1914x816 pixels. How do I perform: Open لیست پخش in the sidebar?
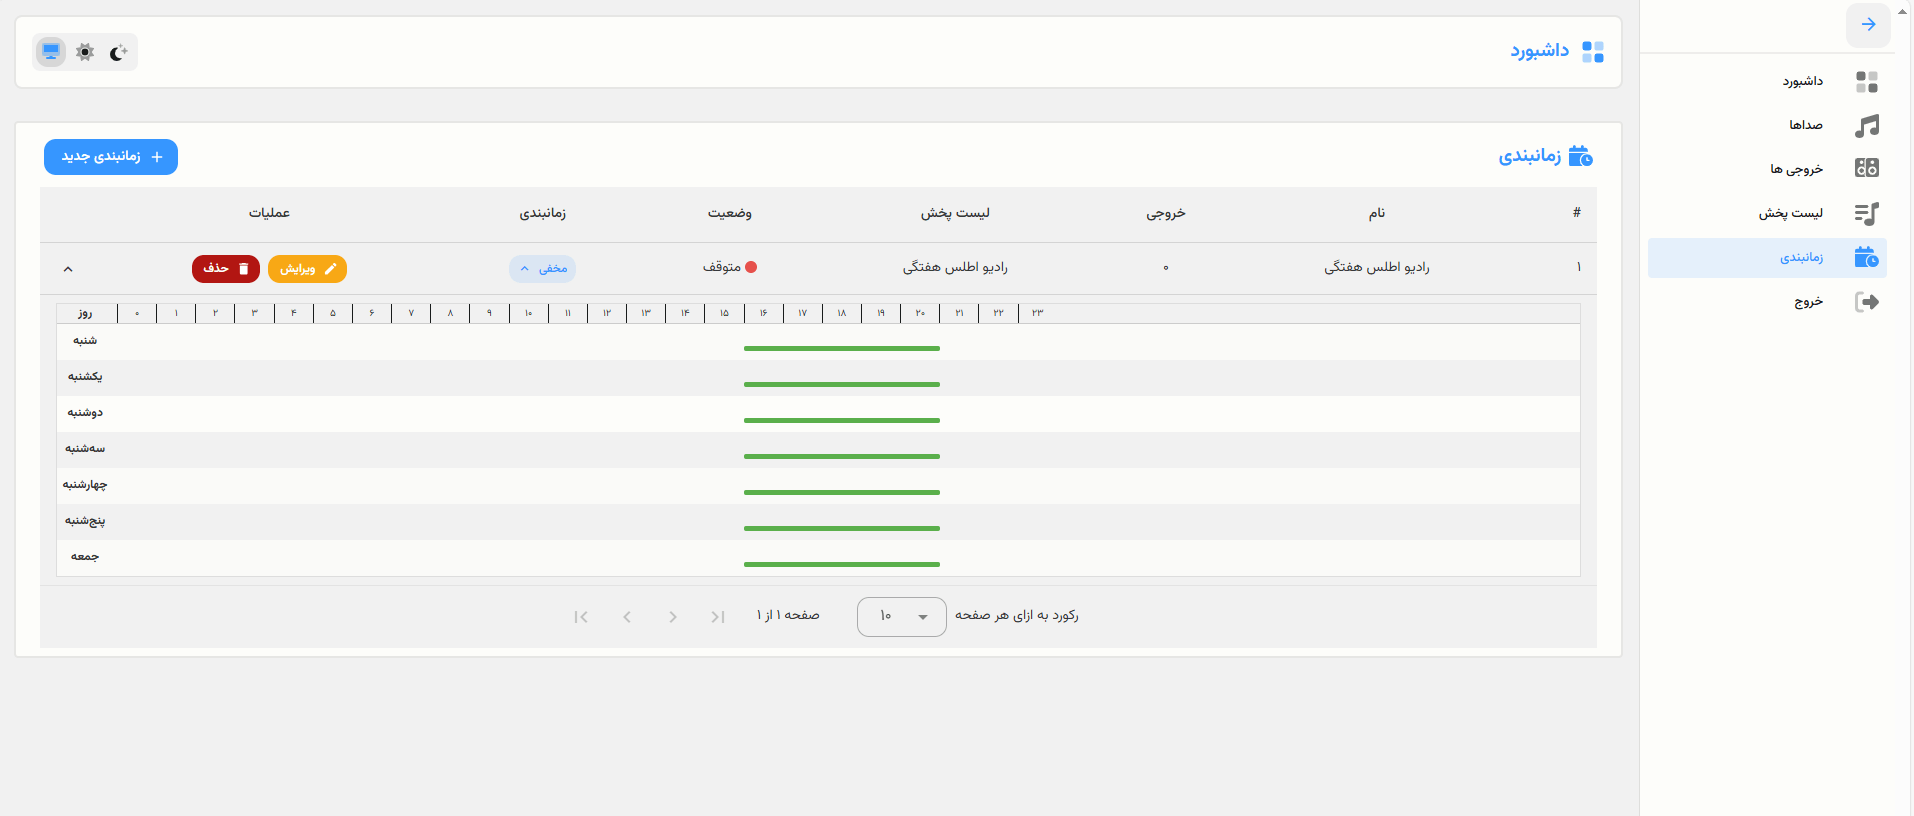(1767, 213)
